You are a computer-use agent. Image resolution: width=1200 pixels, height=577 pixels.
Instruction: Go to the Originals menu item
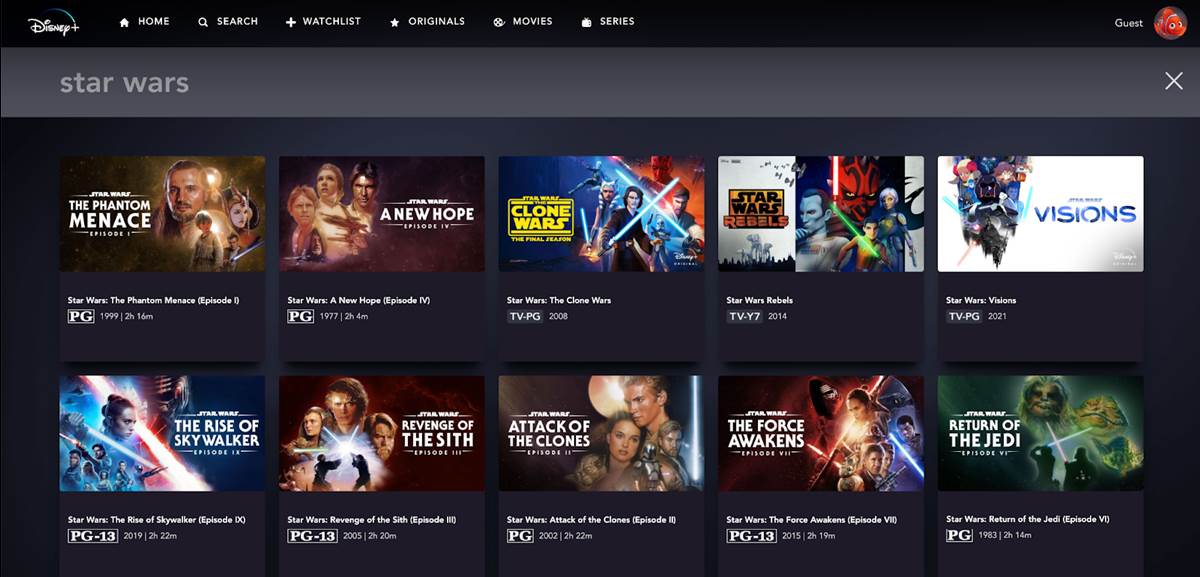[x=436, y=22]
